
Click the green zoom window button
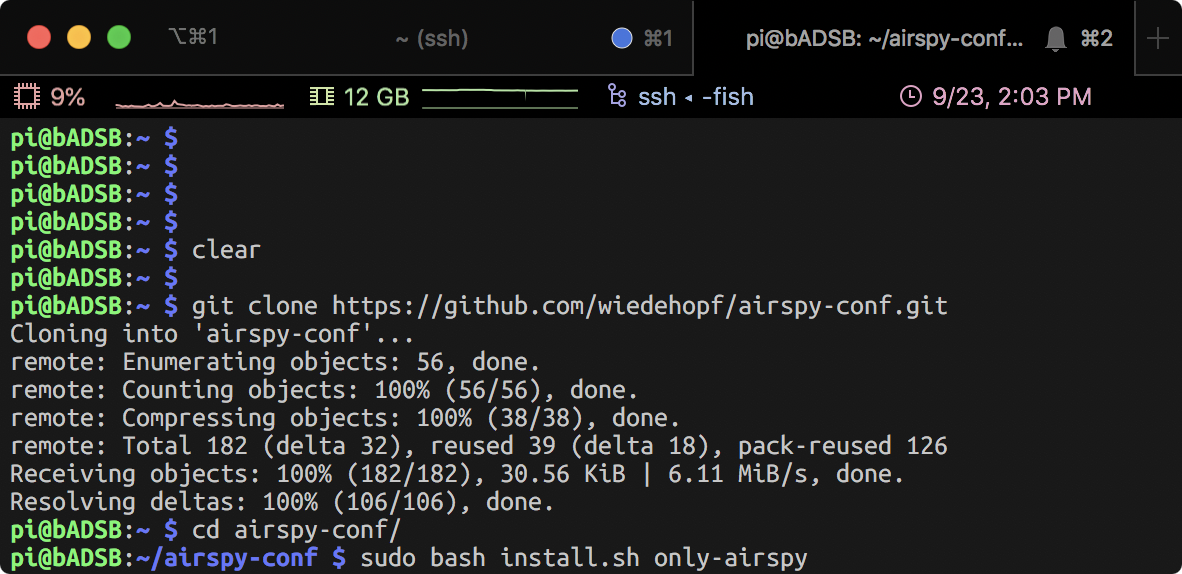pyautogui.click(x=119, y=37)
